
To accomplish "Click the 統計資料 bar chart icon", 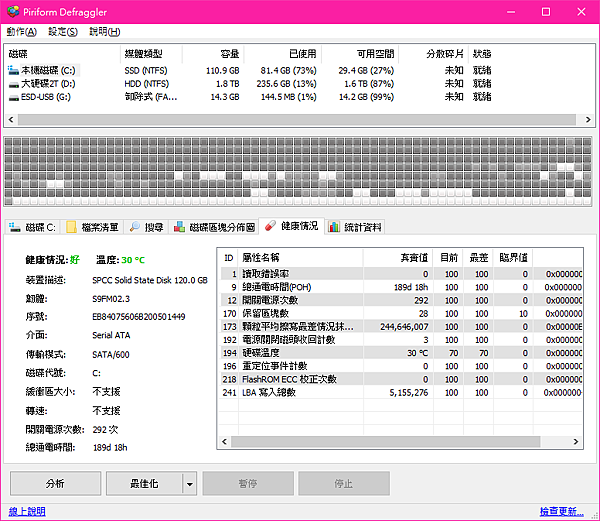I will click(x=334, y=227).
